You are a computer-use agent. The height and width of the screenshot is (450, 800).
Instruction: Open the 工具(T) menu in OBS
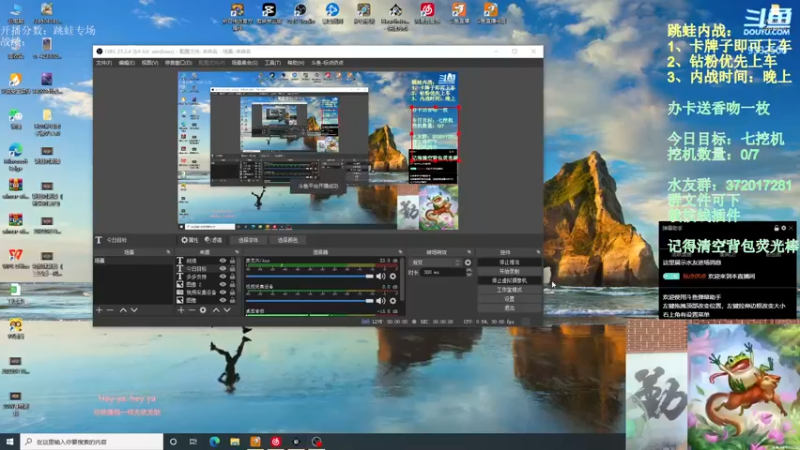coord(272,63)
